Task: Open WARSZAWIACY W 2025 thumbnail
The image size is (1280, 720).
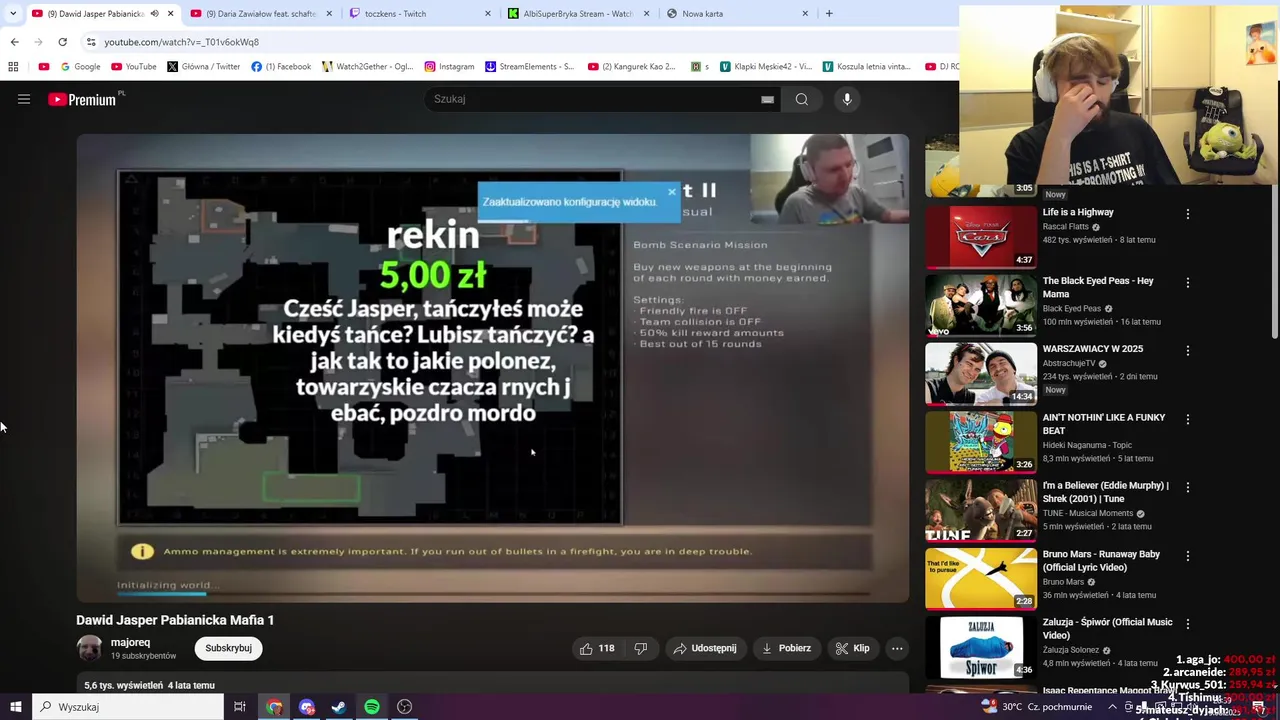Action: (x=981, y=373)
